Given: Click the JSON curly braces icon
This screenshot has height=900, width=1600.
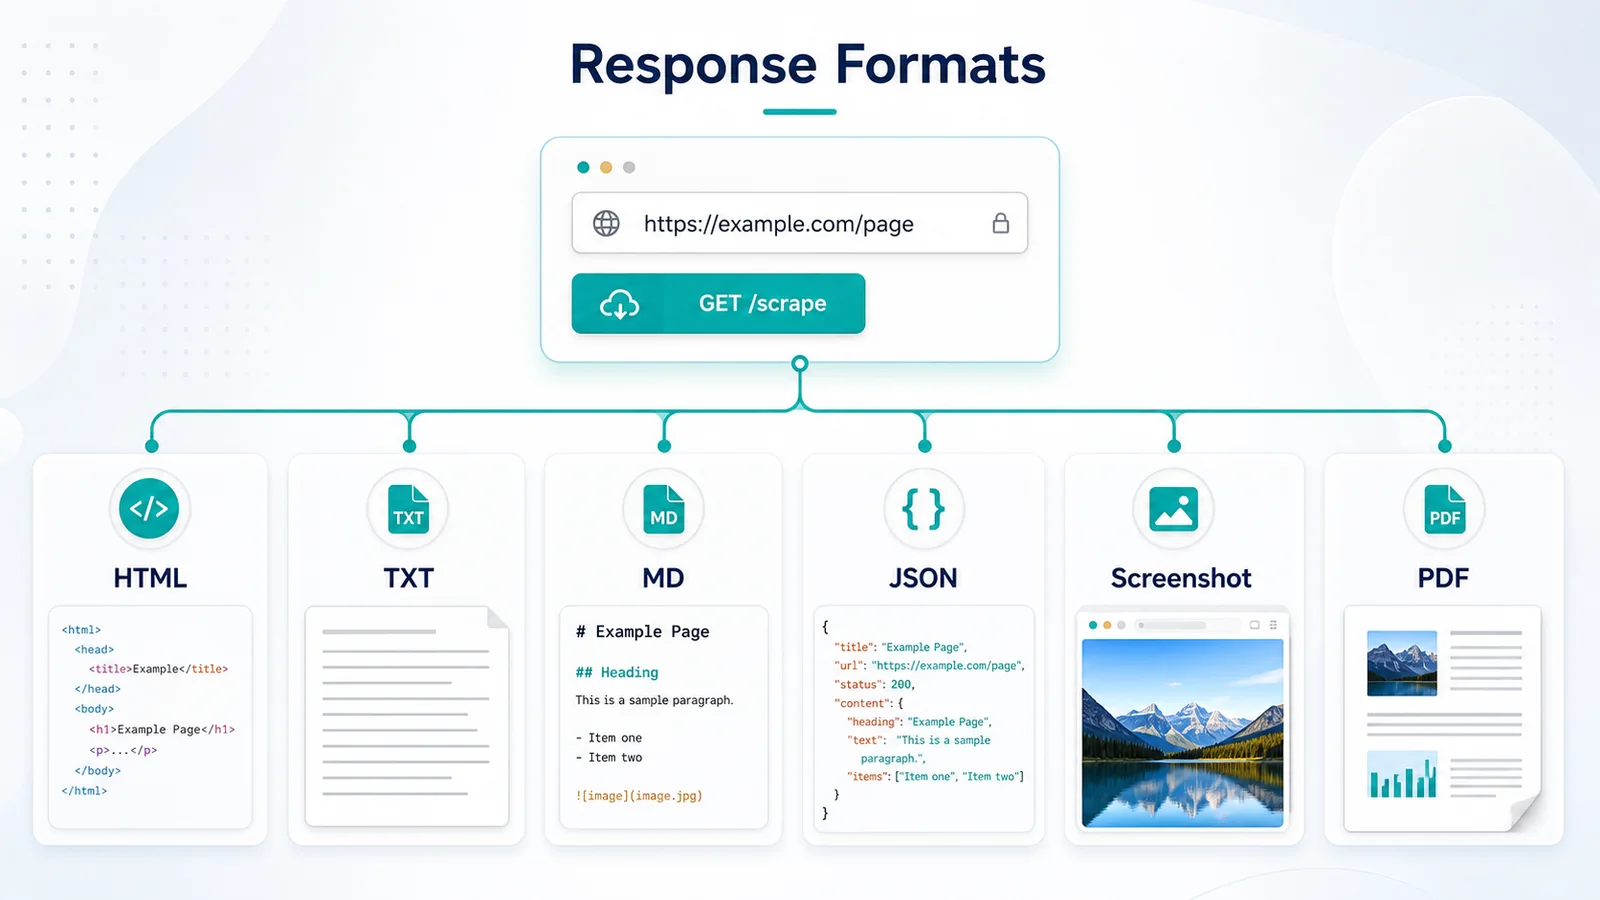Looking at the screenshot, I should [923, 509].
